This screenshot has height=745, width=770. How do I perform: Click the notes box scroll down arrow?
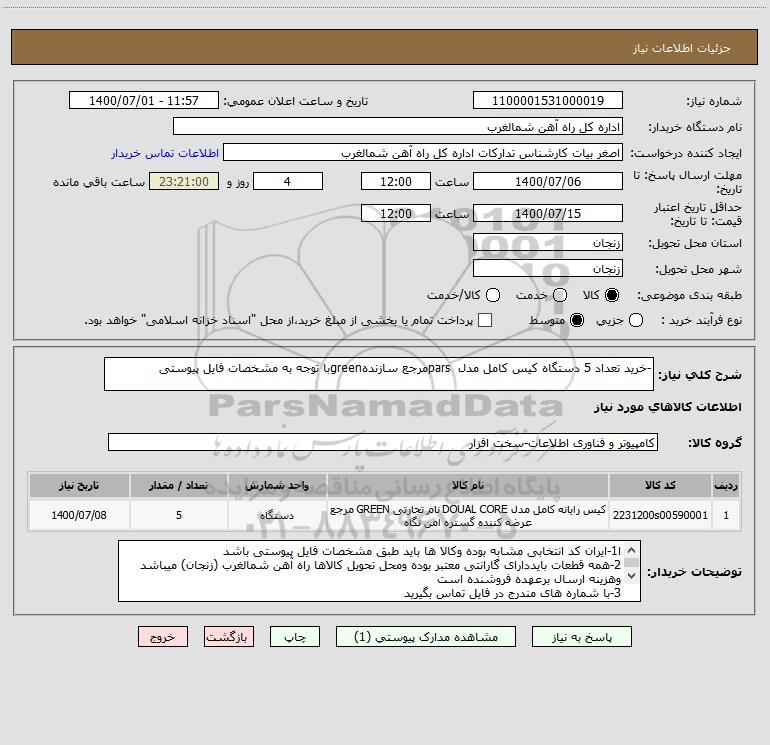click(x=632, y=575)
